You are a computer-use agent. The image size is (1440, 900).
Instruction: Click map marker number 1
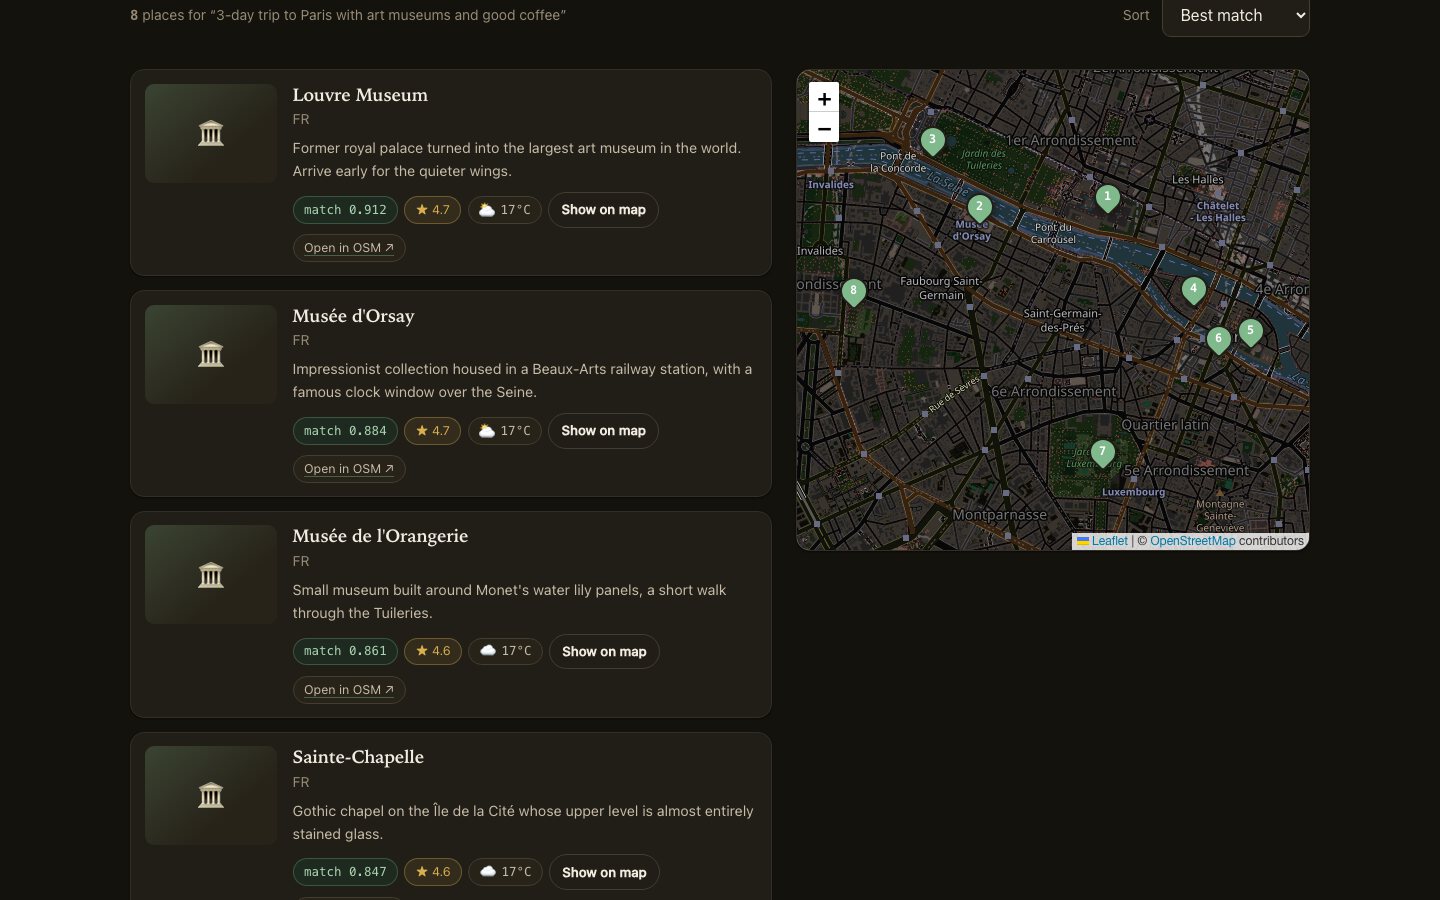(x=1107, y=199)
